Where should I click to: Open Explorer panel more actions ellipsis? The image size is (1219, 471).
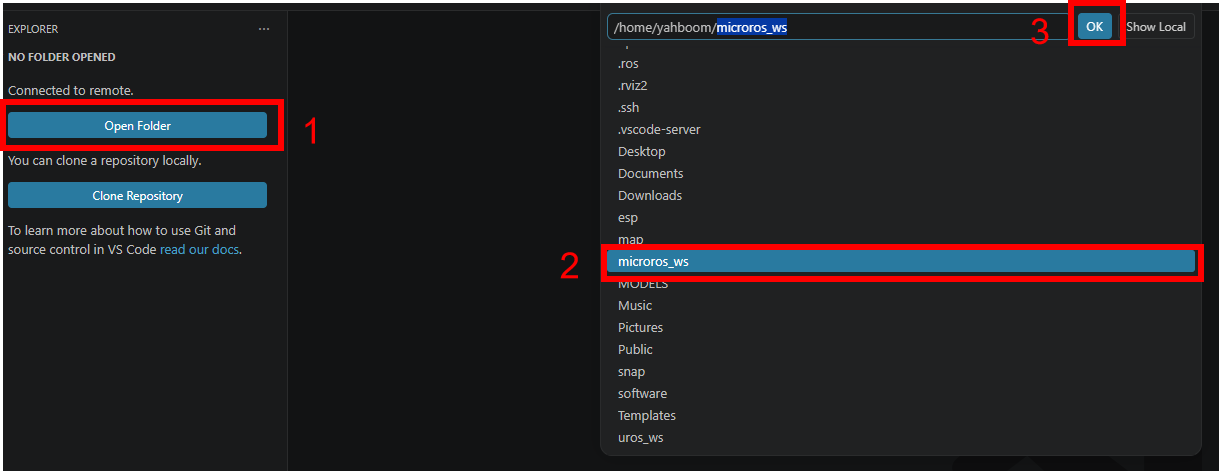click(264, 29)
